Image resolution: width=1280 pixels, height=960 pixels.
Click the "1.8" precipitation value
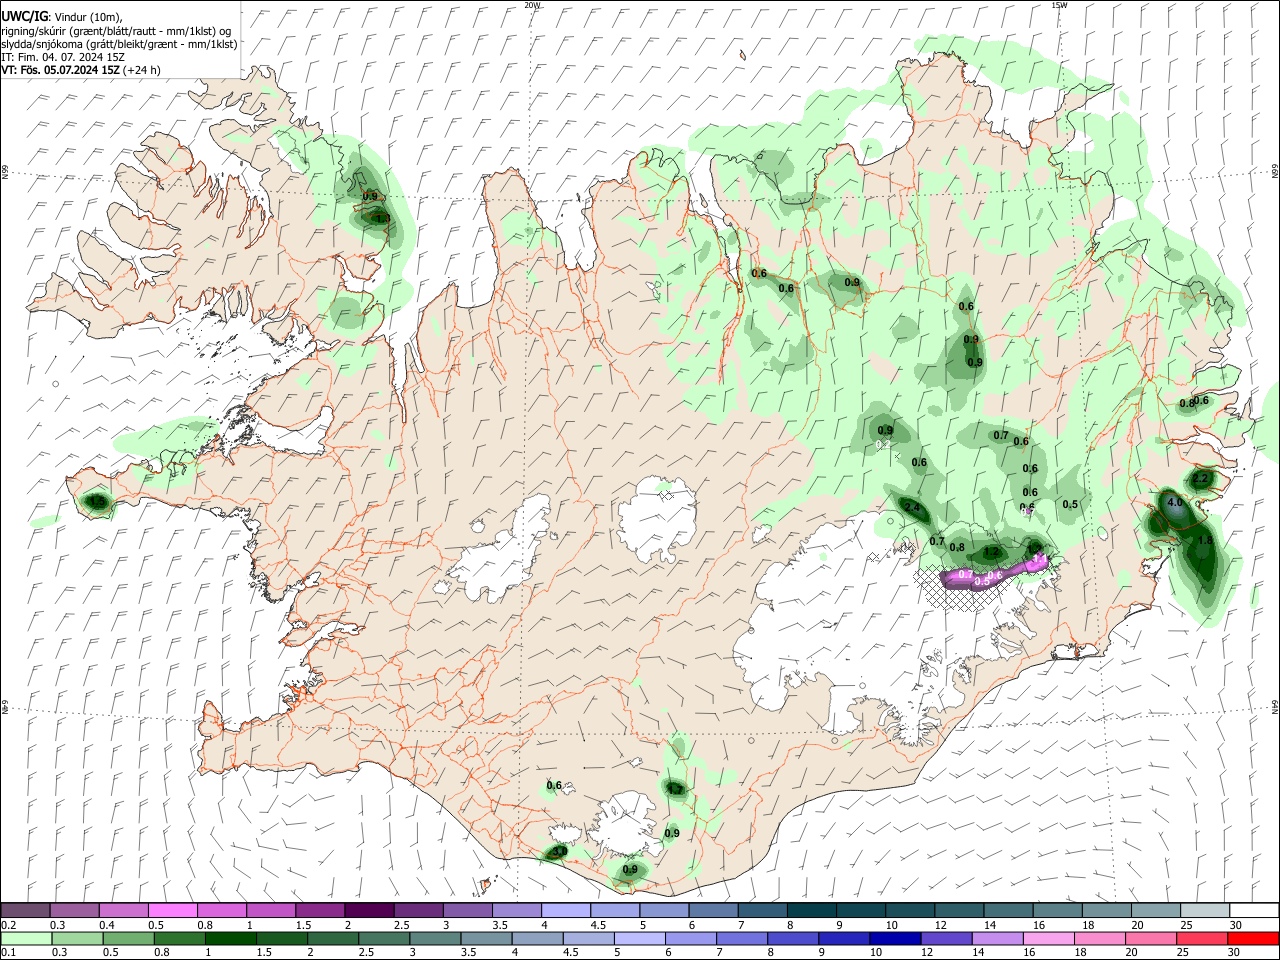coord(1205,540)
